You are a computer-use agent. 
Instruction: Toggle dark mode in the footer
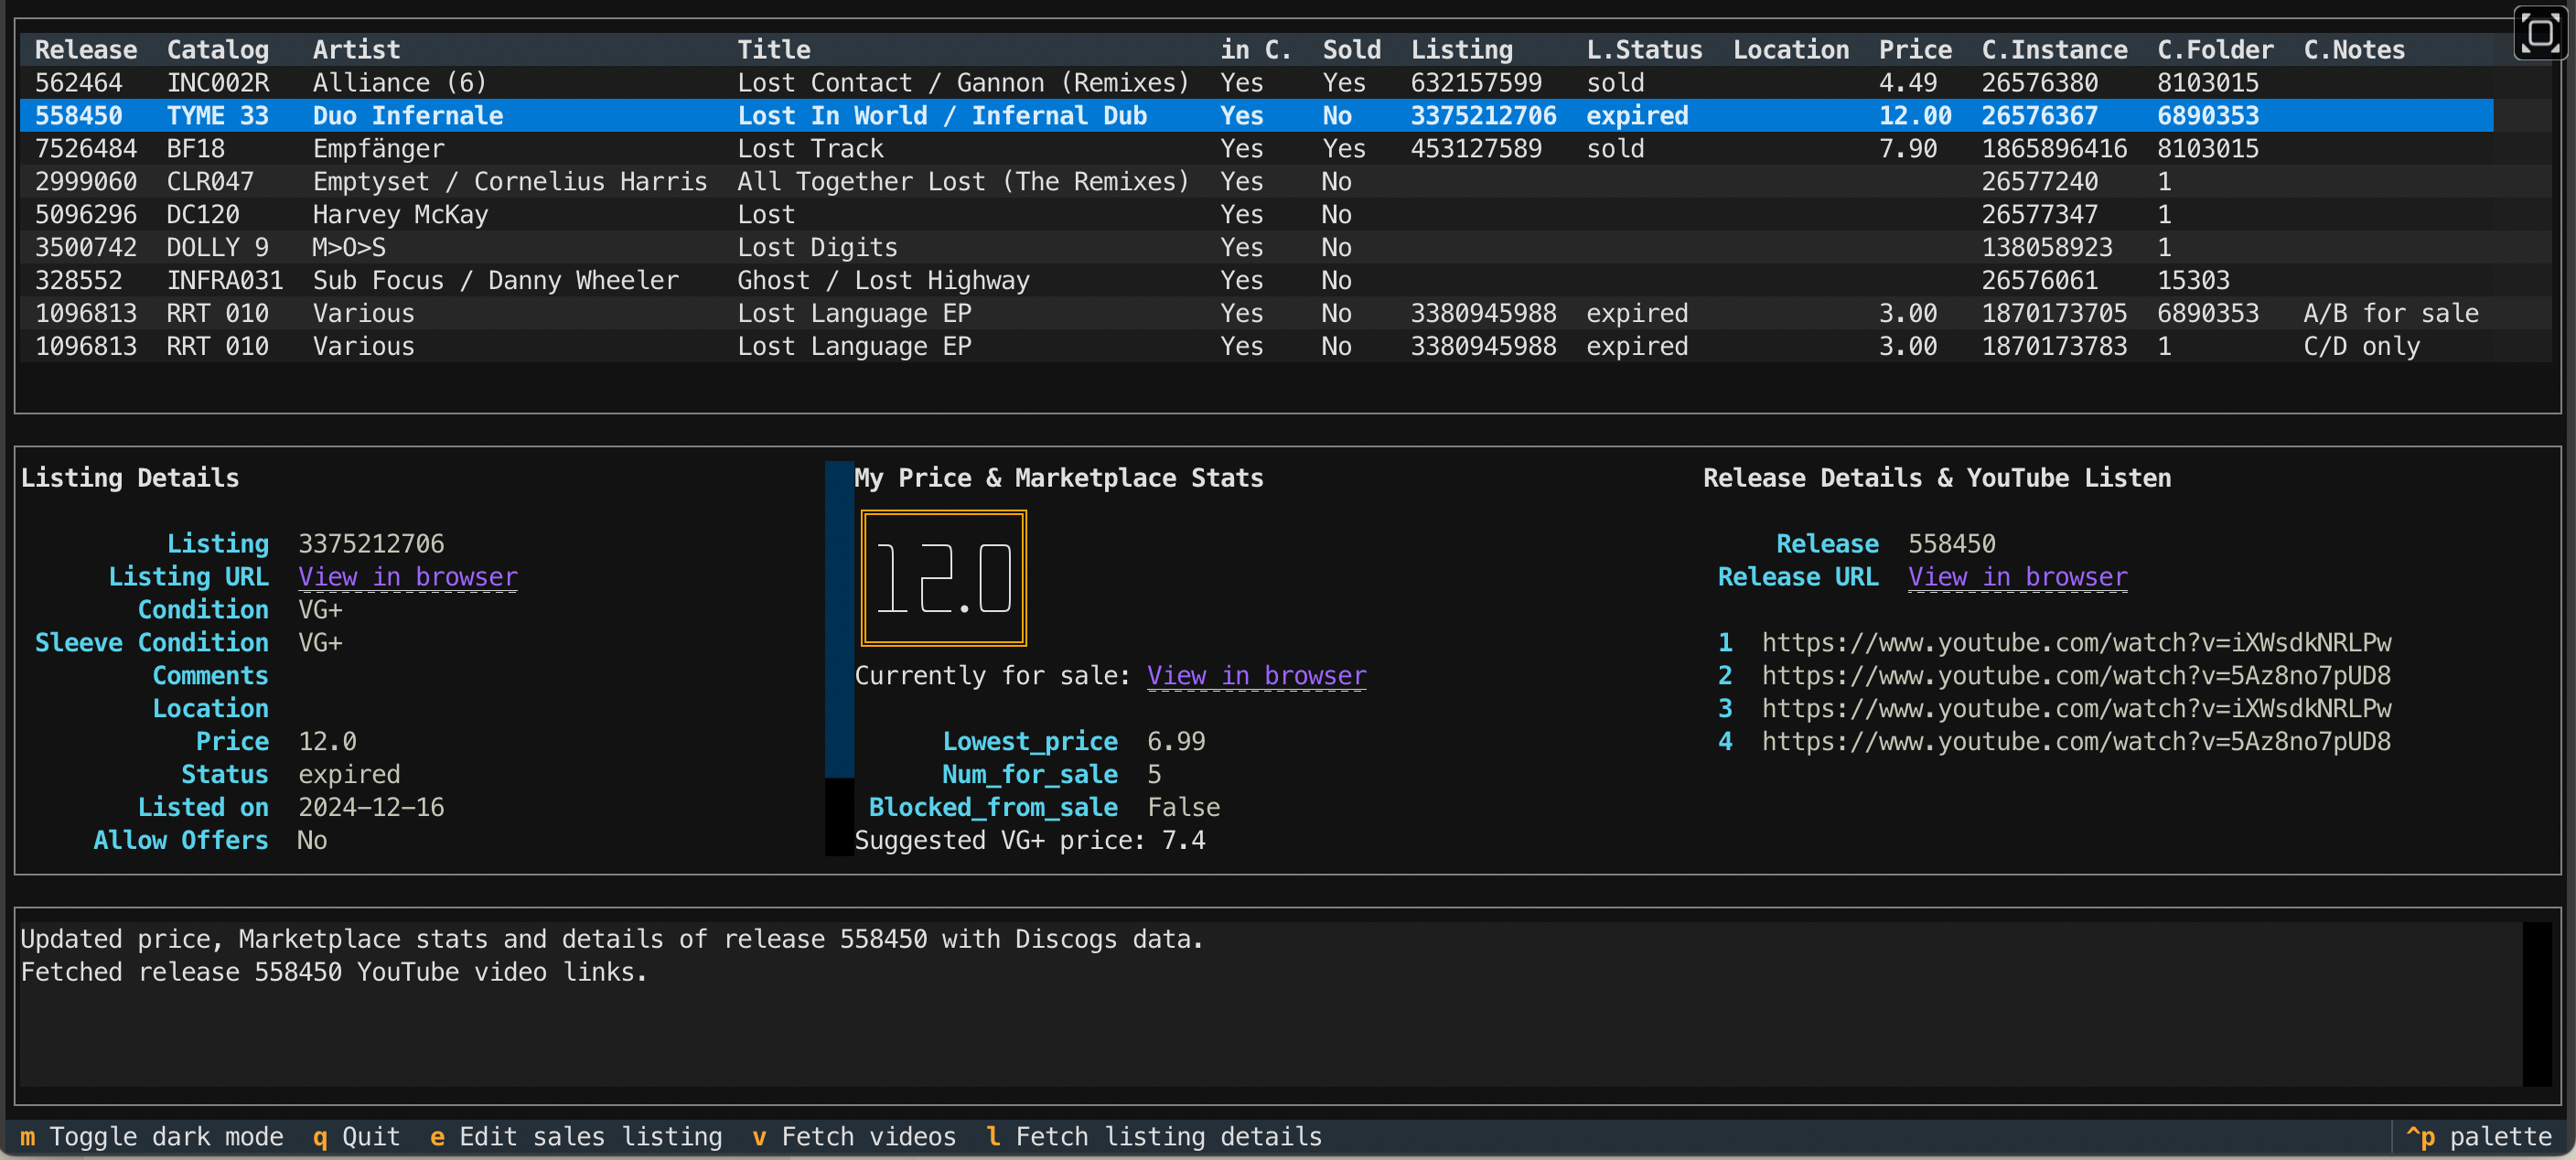152,1136
